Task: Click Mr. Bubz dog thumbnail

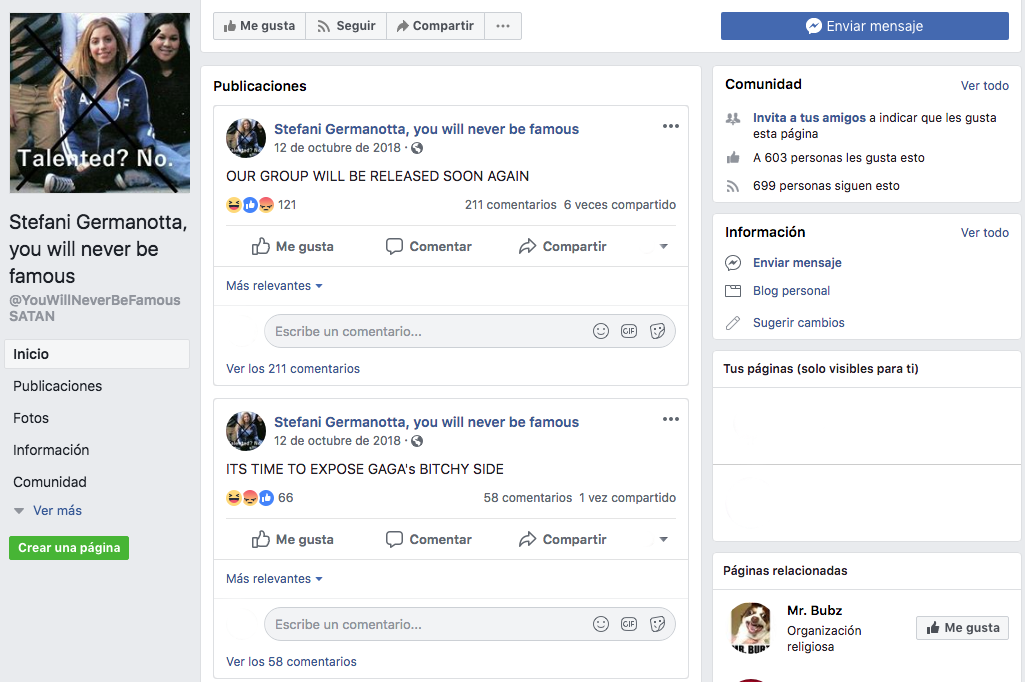Action: [x=750, y=628]
